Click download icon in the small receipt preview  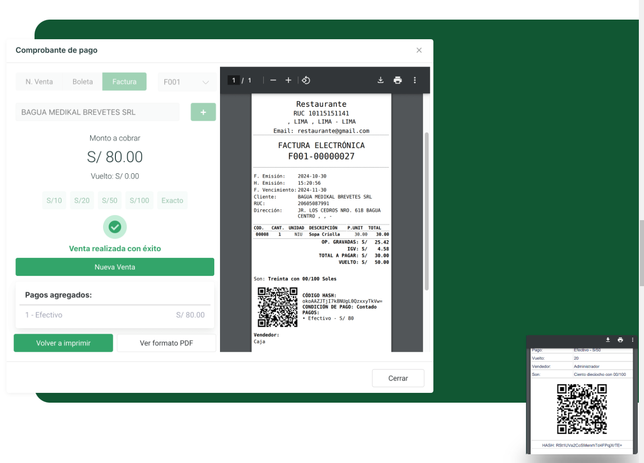pos(608,340)
